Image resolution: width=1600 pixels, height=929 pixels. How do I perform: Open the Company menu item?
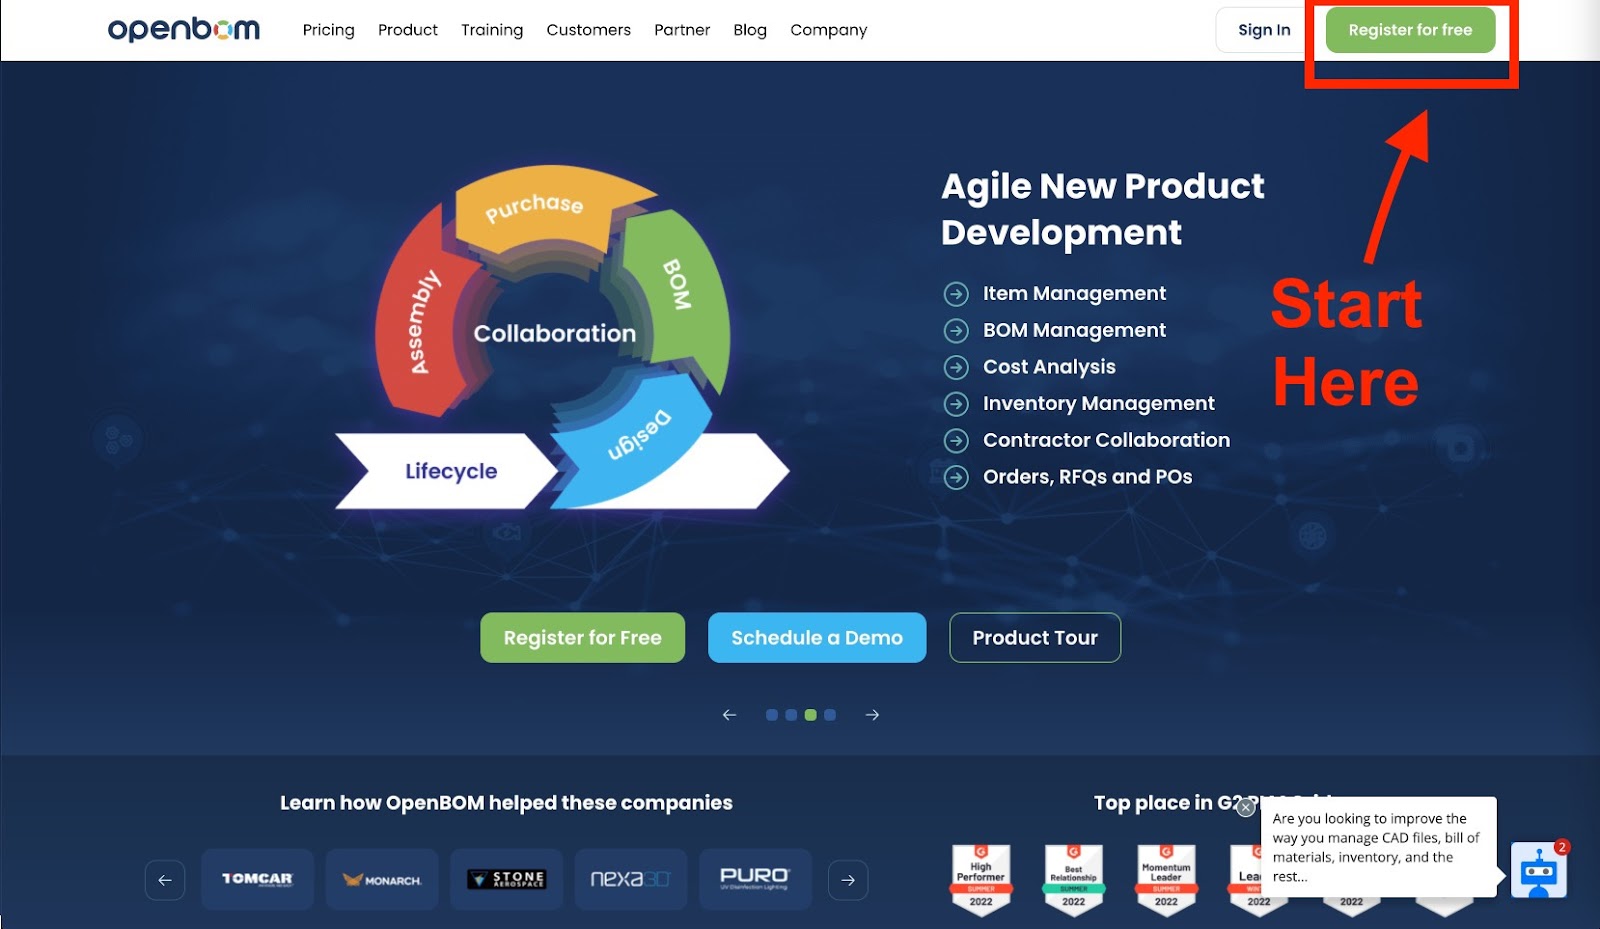pyautogui.click(x=829, y=30)
